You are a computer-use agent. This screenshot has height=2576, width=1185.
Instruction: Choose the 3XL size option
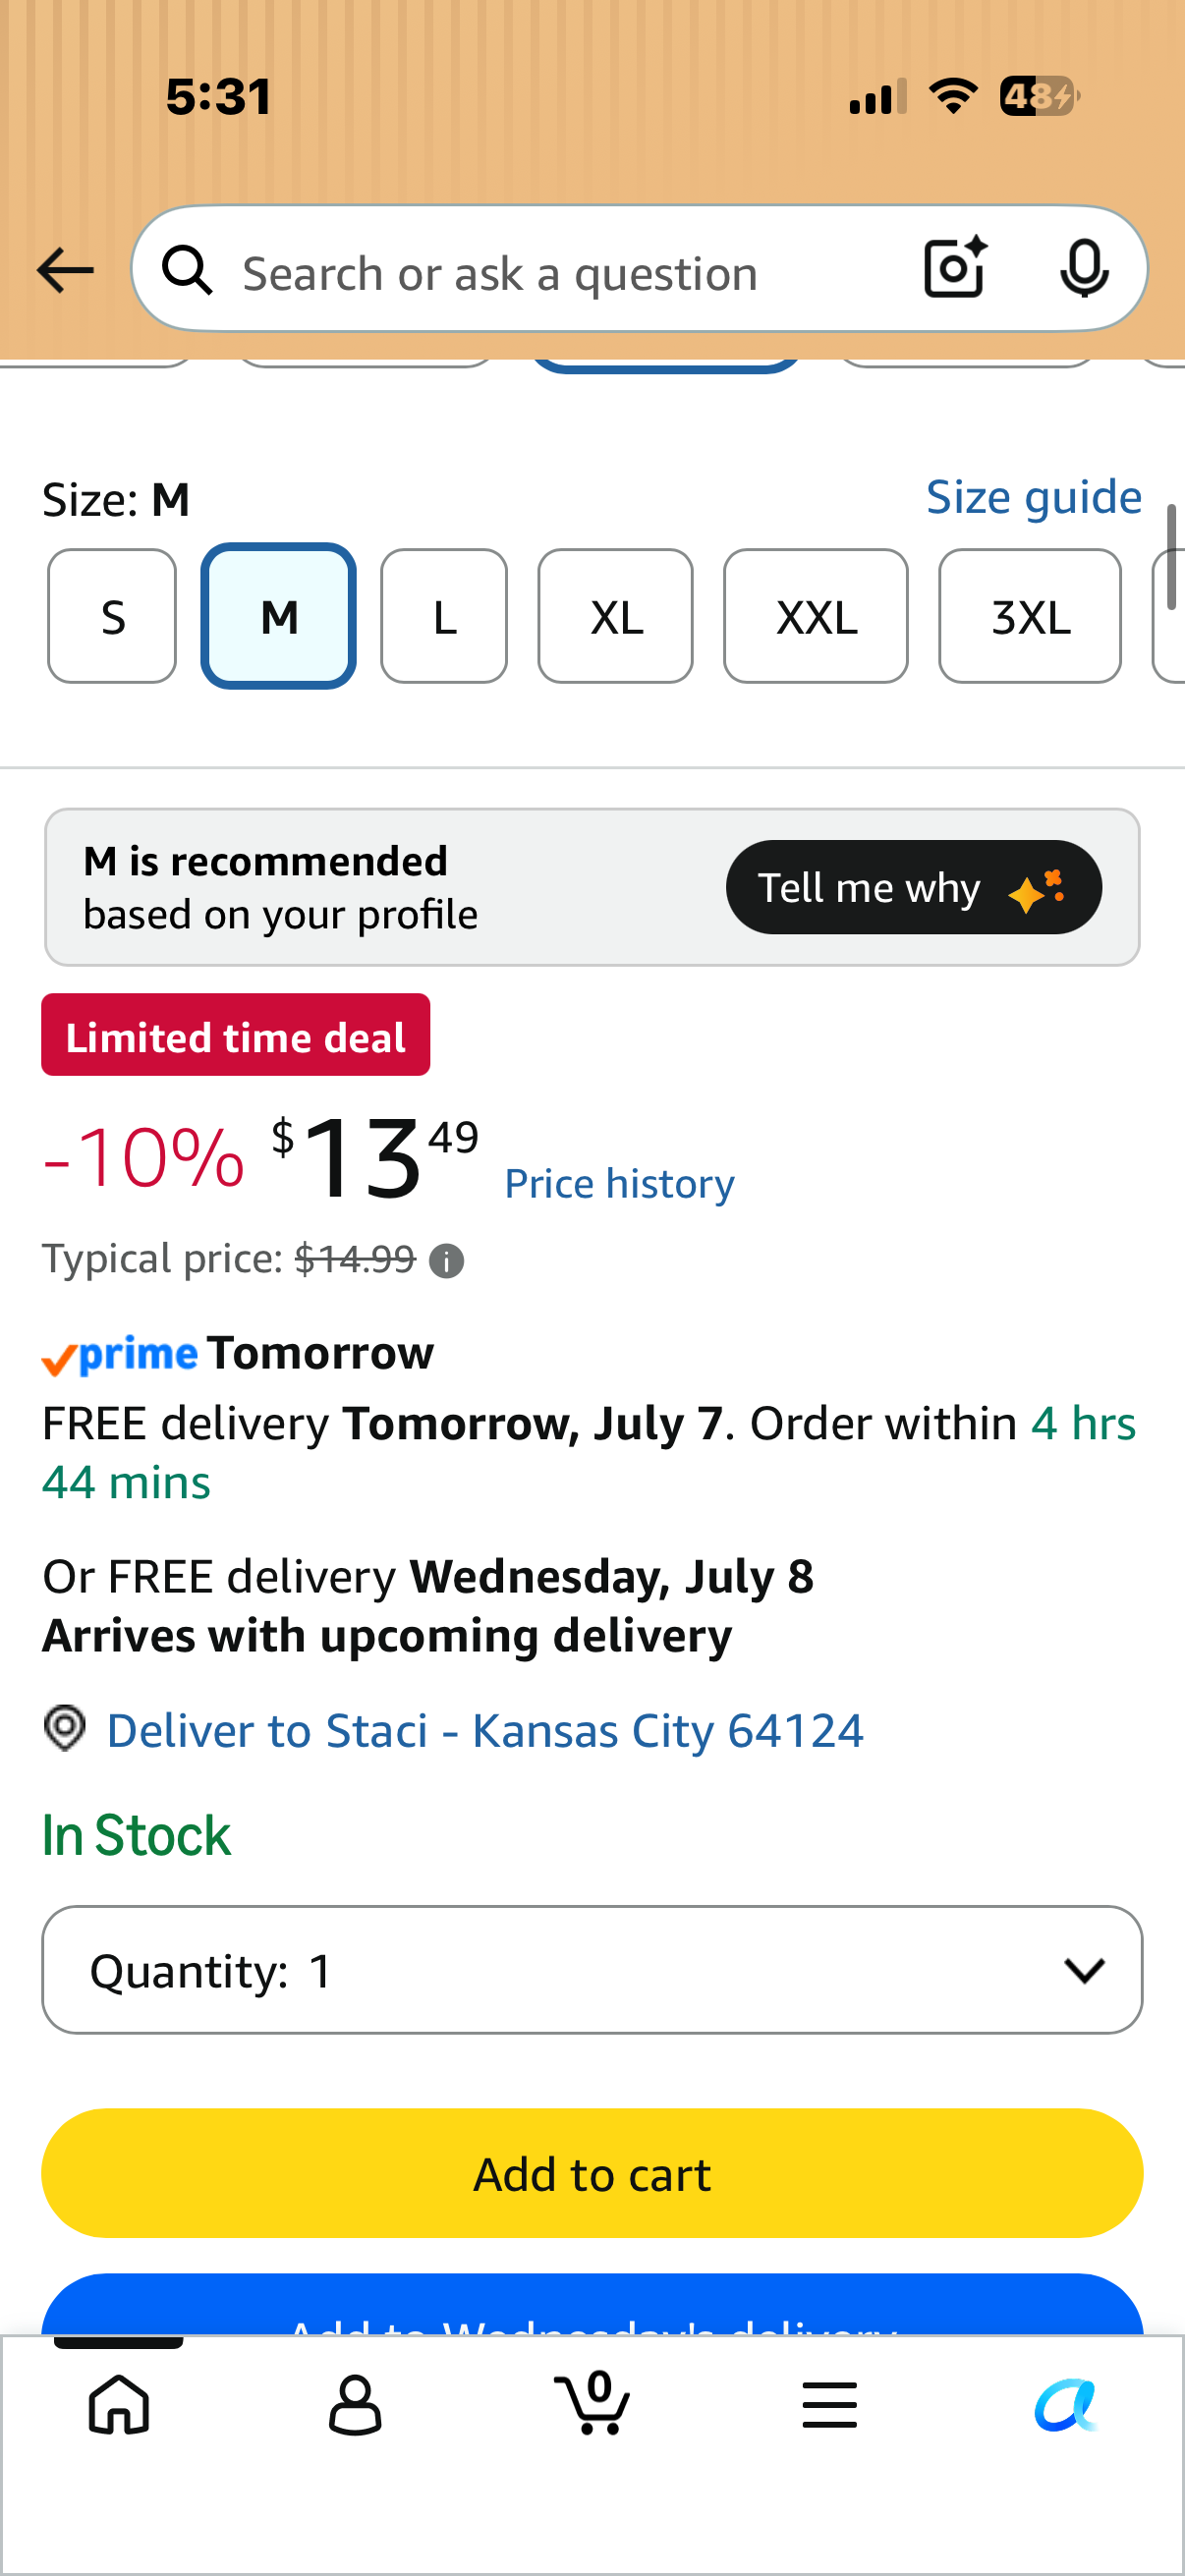click(x=1030, y=616)
